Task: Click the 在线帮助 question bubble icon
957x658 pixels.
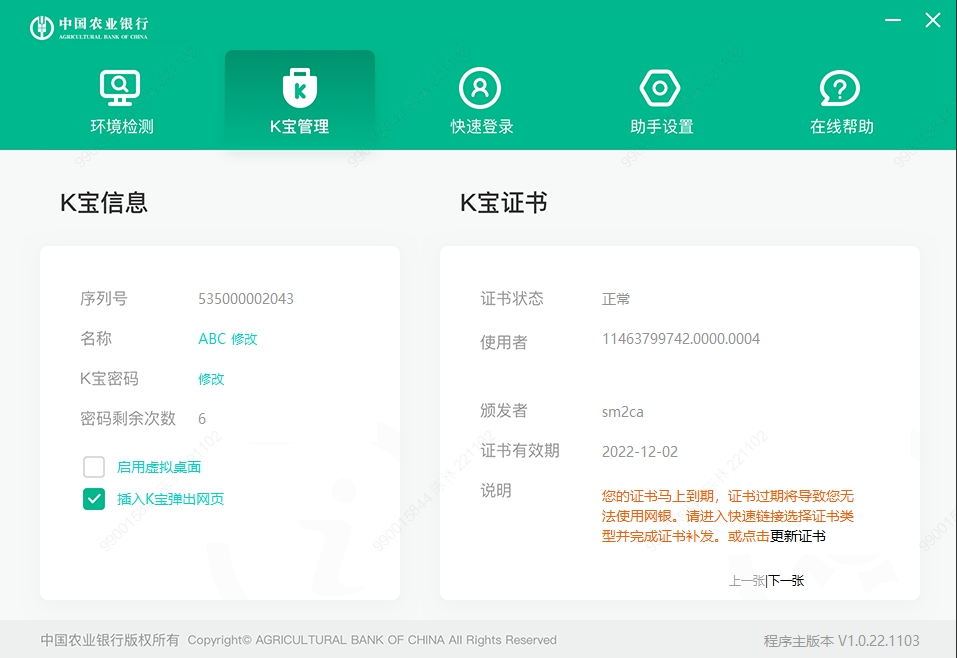Action: point(840,88)
